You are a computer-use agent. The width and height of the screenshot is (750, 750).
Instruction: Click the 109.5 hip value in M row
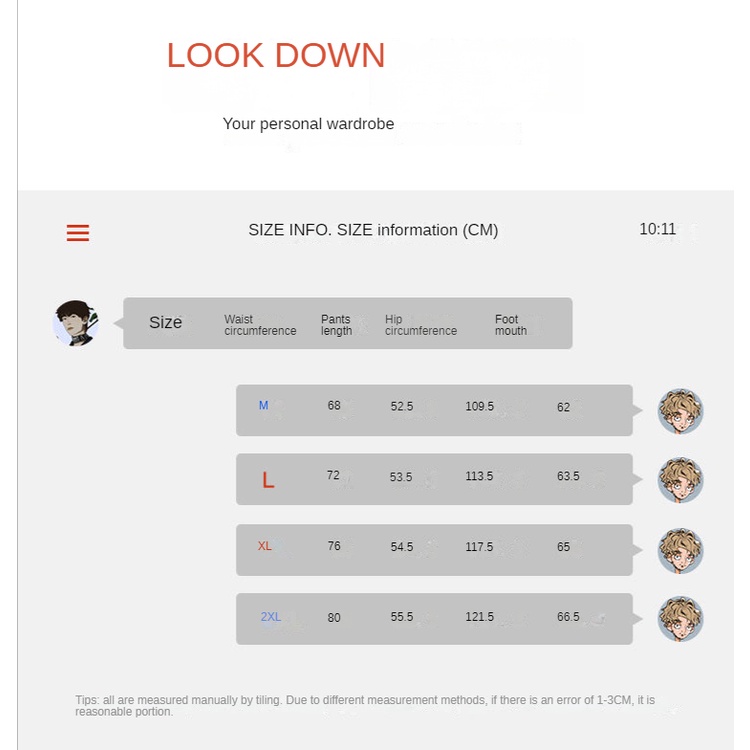pyautogui.click(x=479, y=407)
